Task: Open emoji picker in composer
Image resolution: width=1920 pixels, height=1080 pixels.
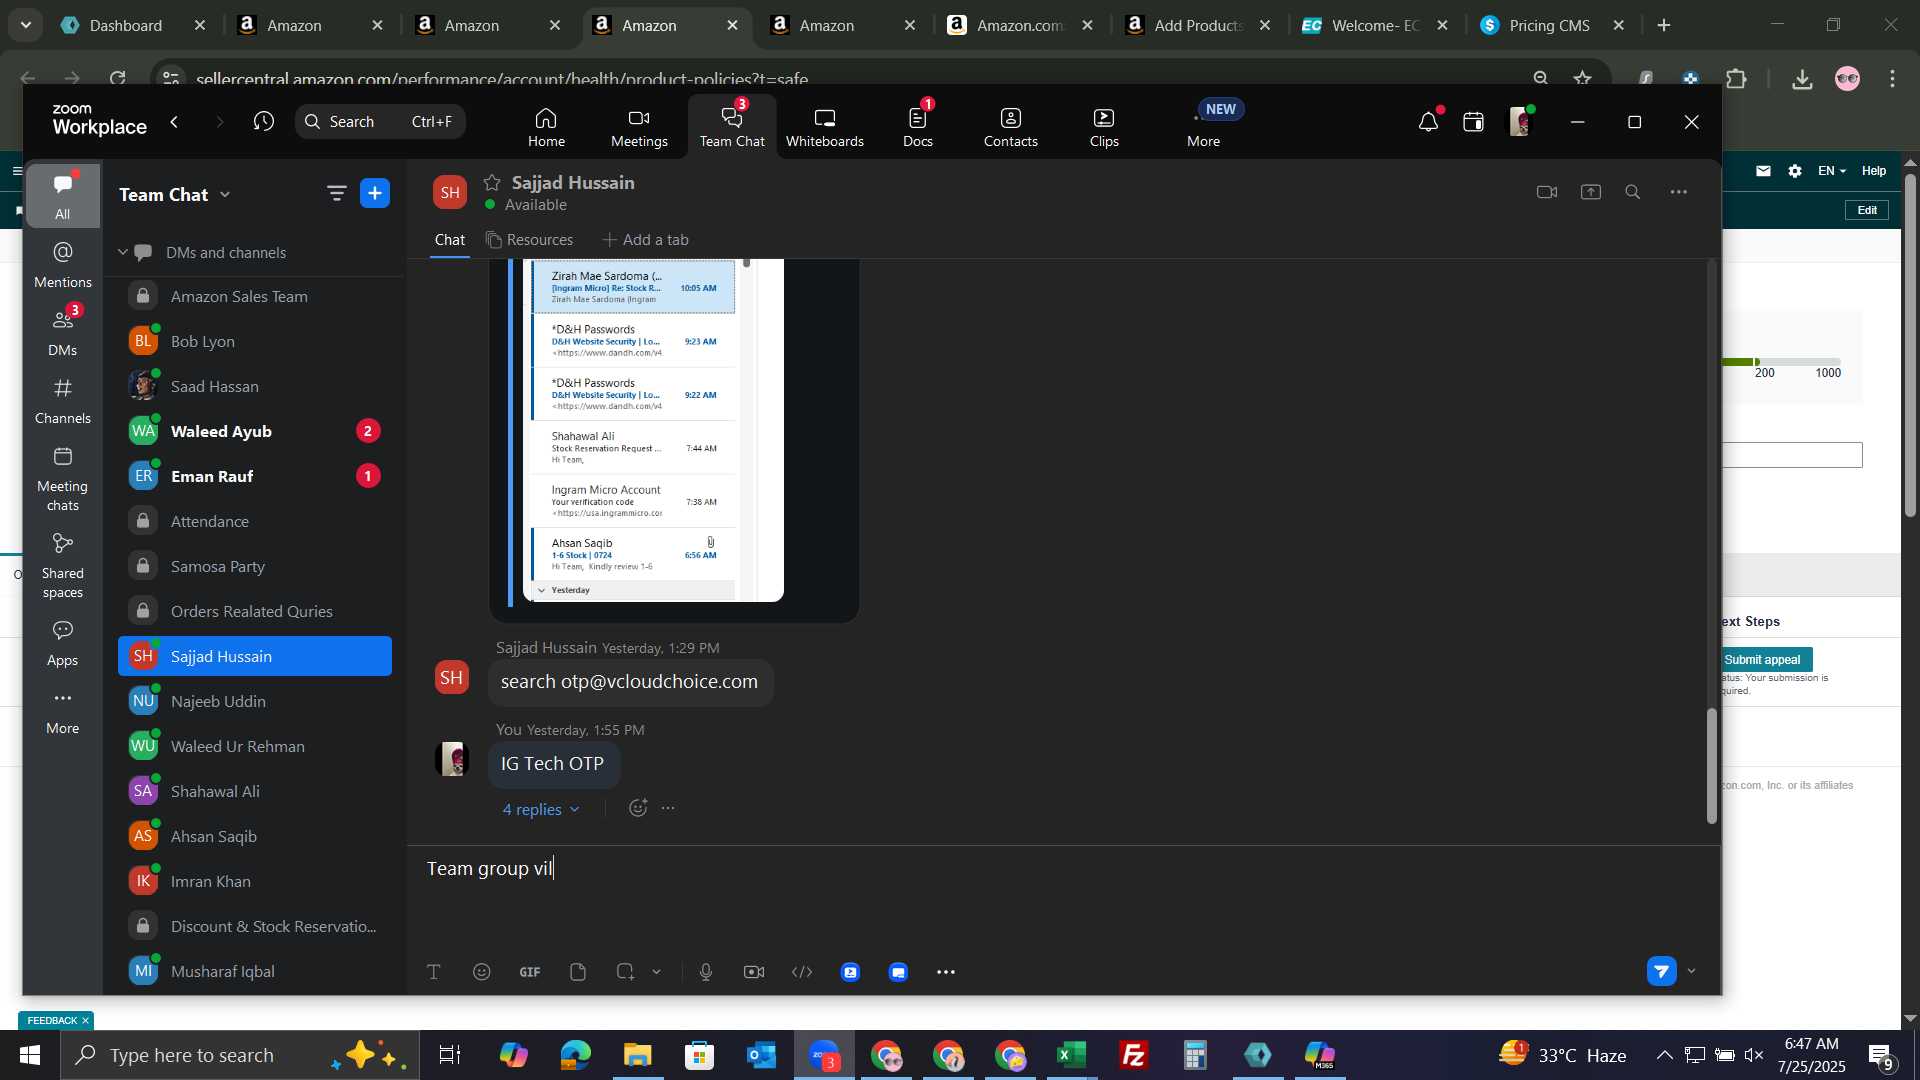Action: [482, 972]
